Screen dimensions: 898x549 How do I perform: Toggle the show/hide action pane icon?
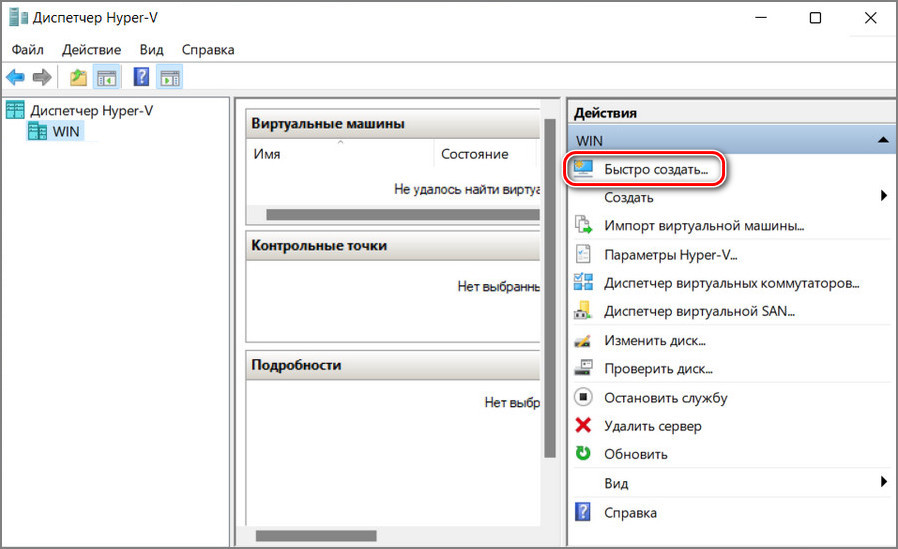click(x=170, y=77)
